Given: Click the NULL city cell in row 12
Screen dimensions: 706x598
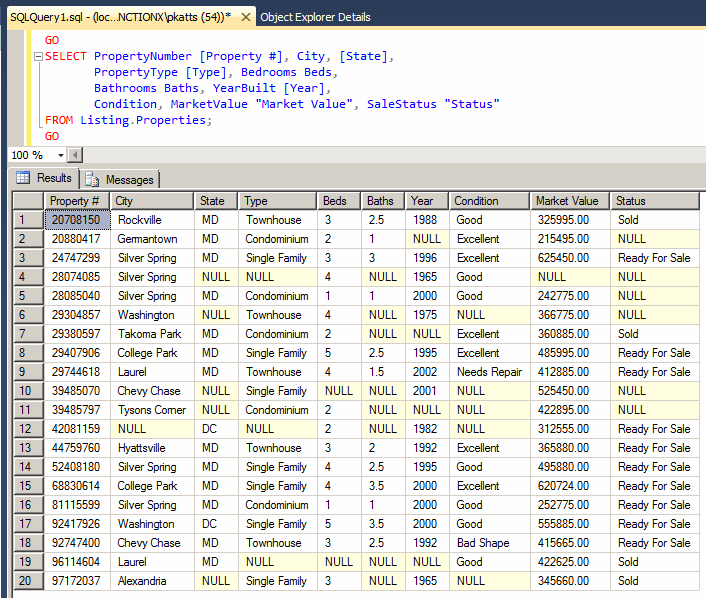Looking at the screenshot, I should 152,429.
